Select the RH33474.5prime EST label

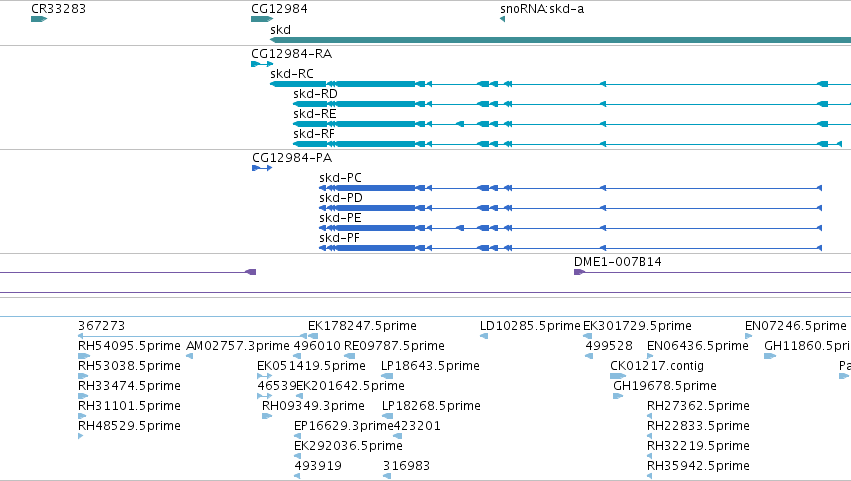coord(129,386)
